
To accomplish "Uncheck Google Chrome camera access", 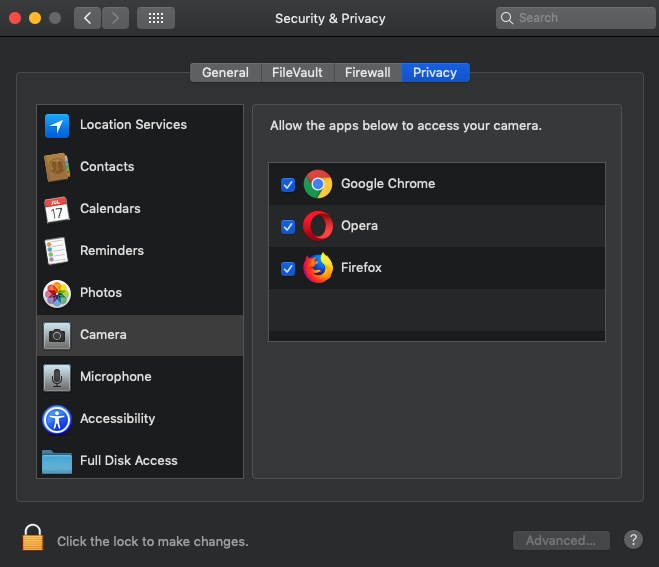I will pos(288,185).
